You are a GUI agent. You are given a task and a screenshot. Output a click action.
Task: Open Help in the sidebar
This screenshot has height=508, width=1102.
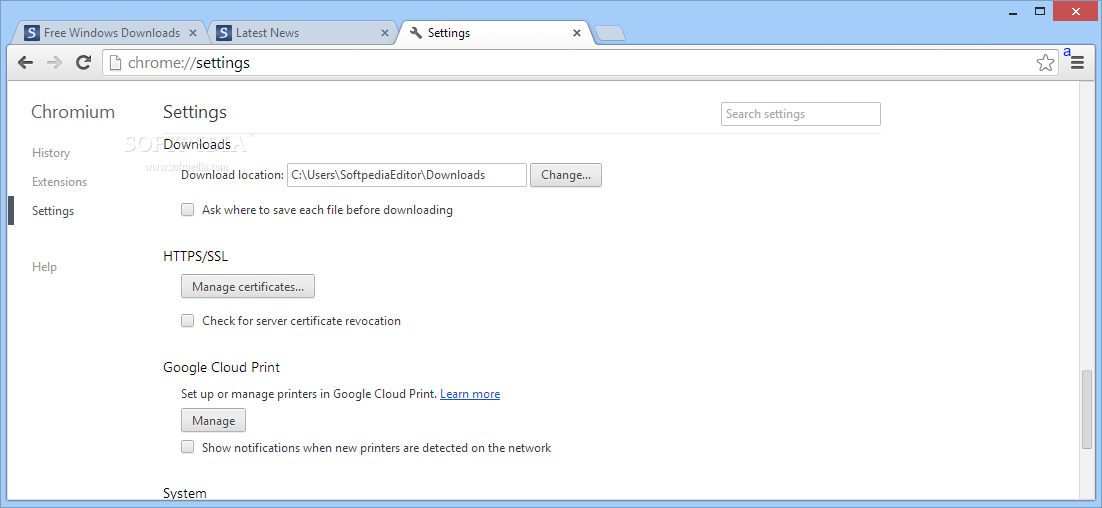pyautogui.click(x=44, y=267)
